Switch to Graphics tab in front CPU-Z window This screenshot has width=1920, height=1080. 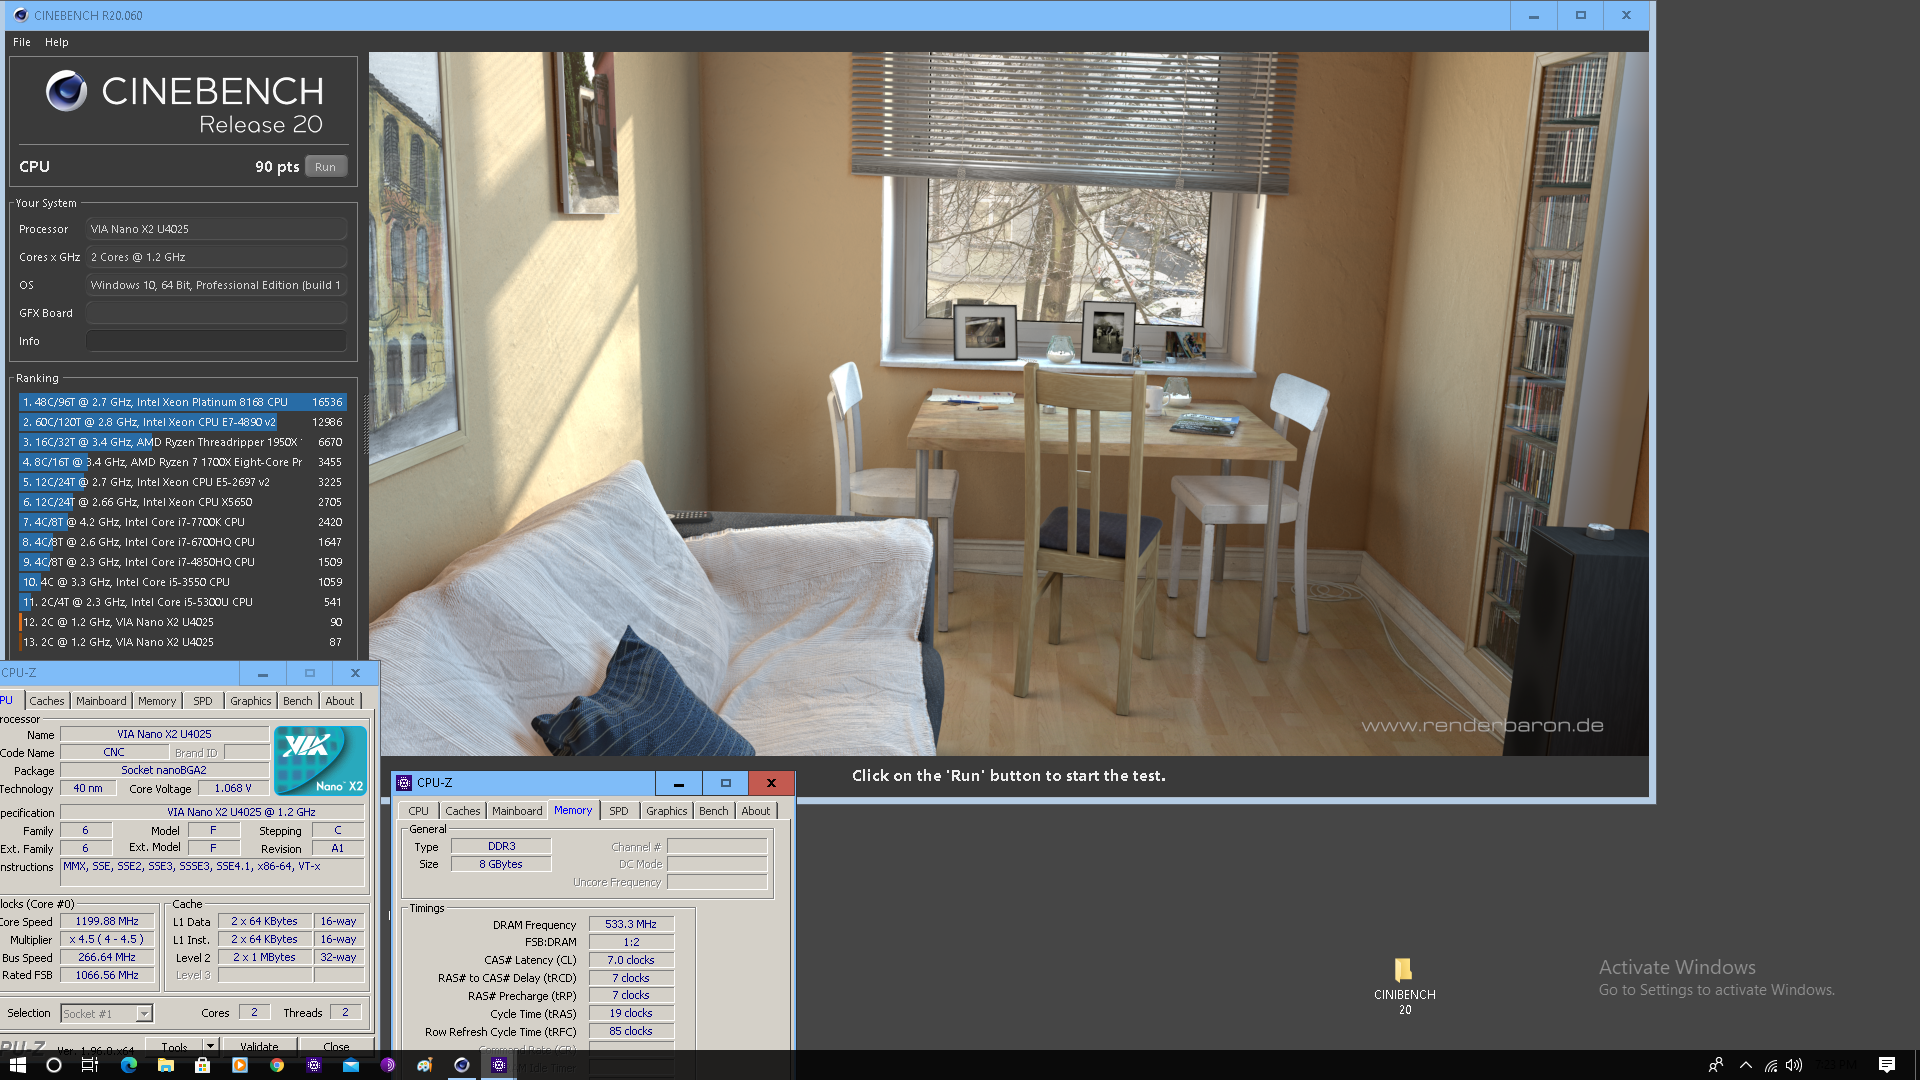(x=666, y=811)
